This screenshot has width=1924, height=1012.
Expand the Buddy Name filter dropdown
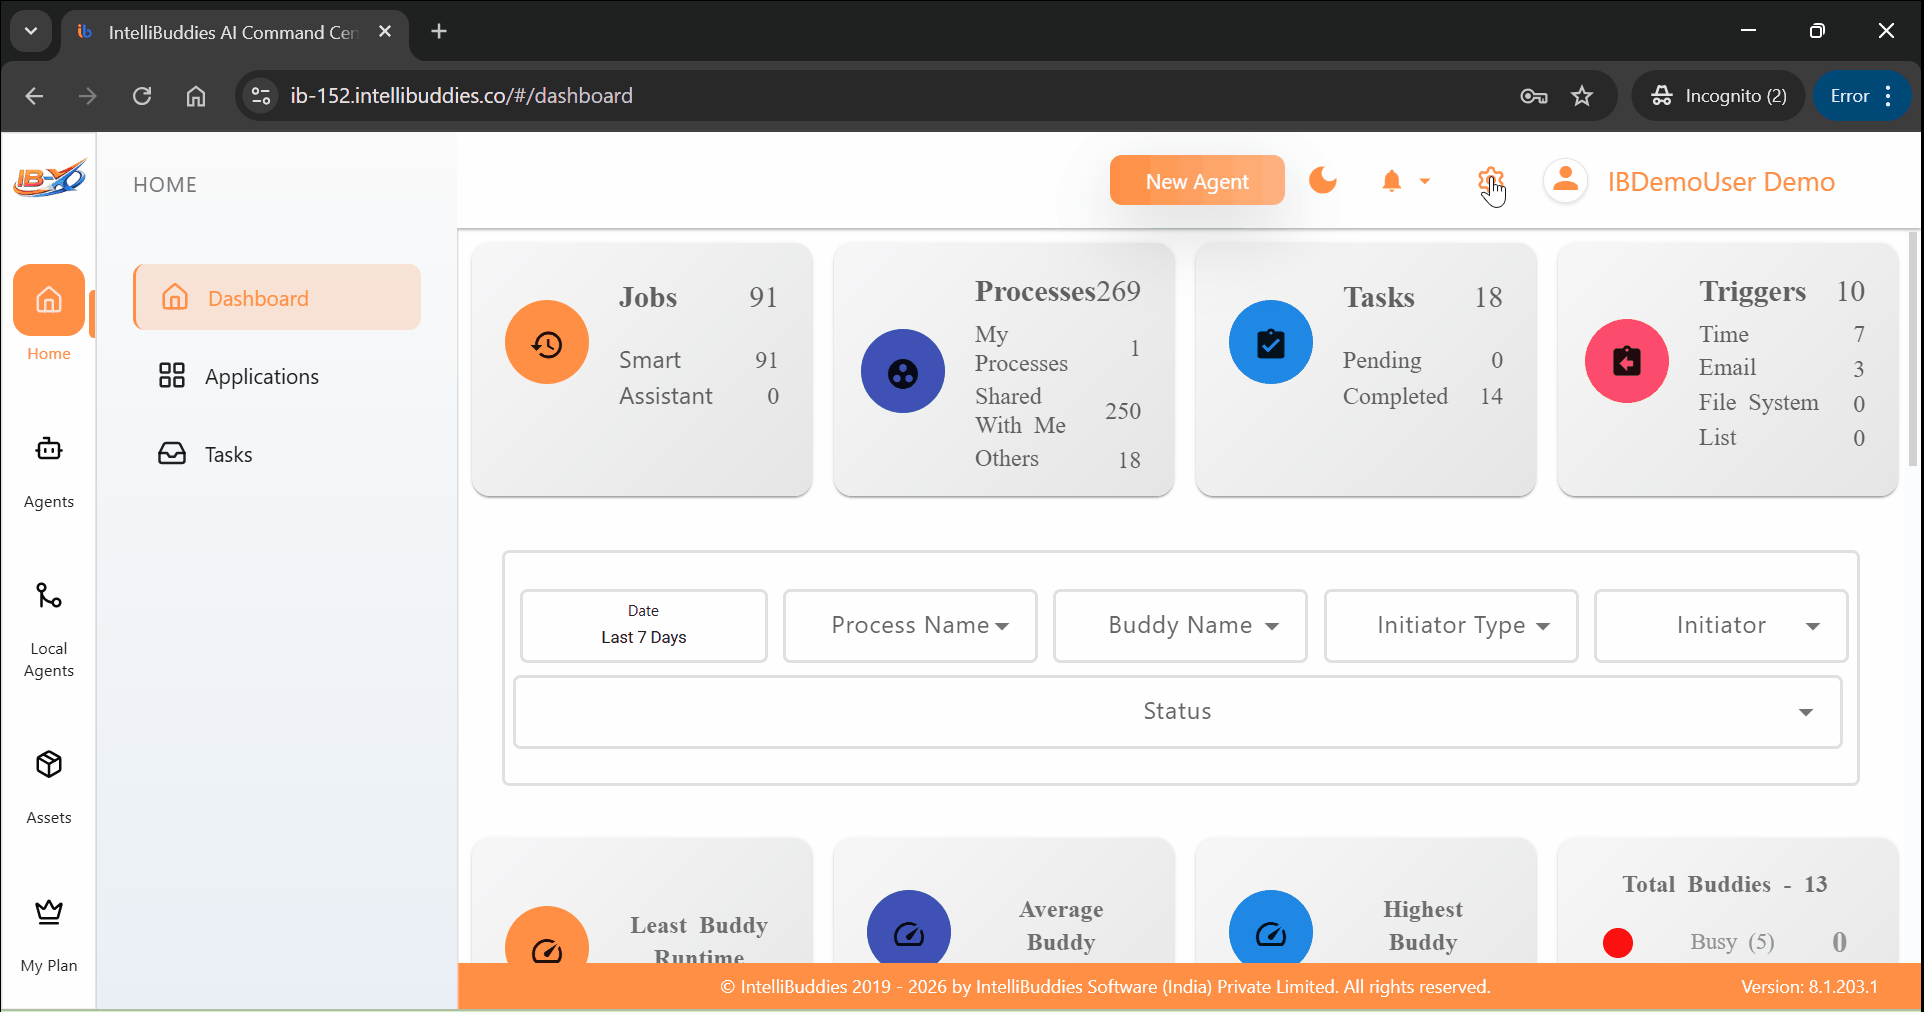coord(1179,625)
